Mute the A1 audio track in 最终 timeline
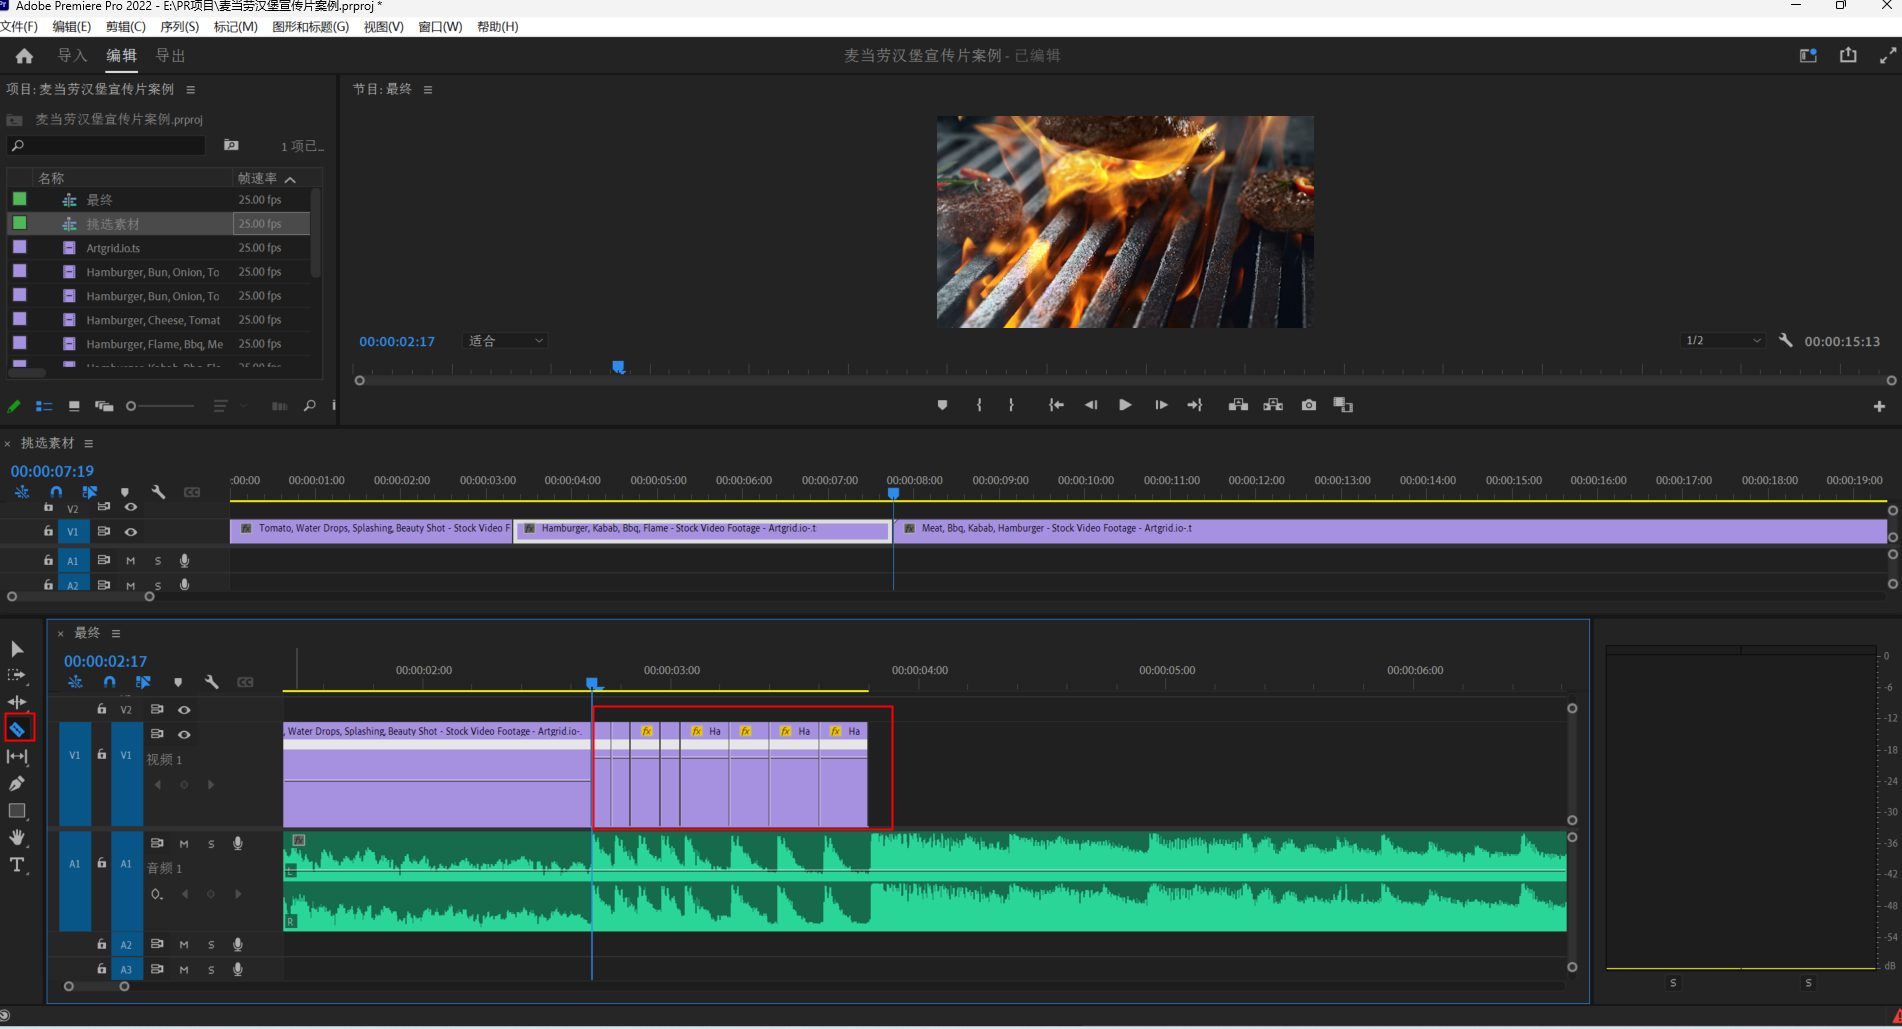This screenshot has width=1902, height=1029. pos(184,844)
